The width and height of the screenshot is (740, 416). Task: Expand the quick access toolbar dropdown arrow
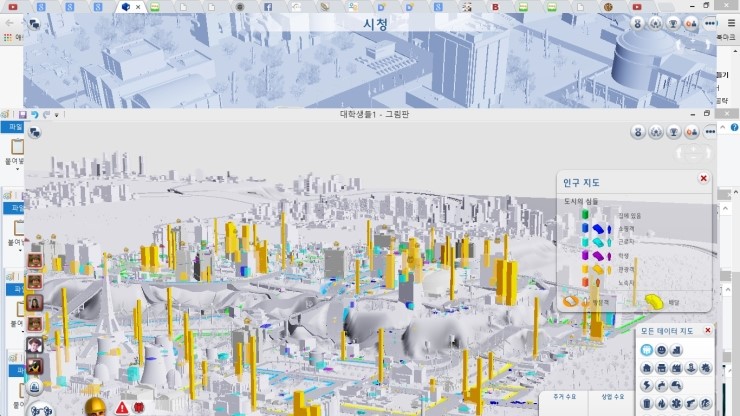click(57, 115)
